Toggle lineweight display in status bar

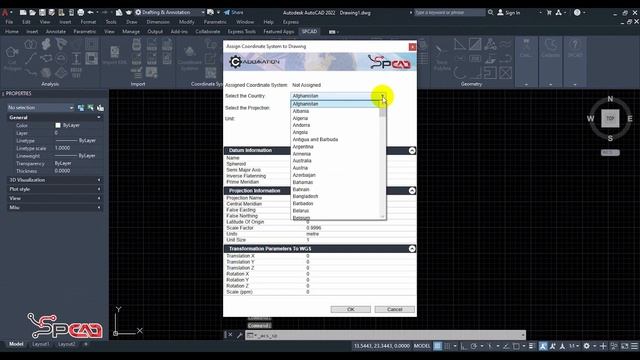tap(531, 346)
